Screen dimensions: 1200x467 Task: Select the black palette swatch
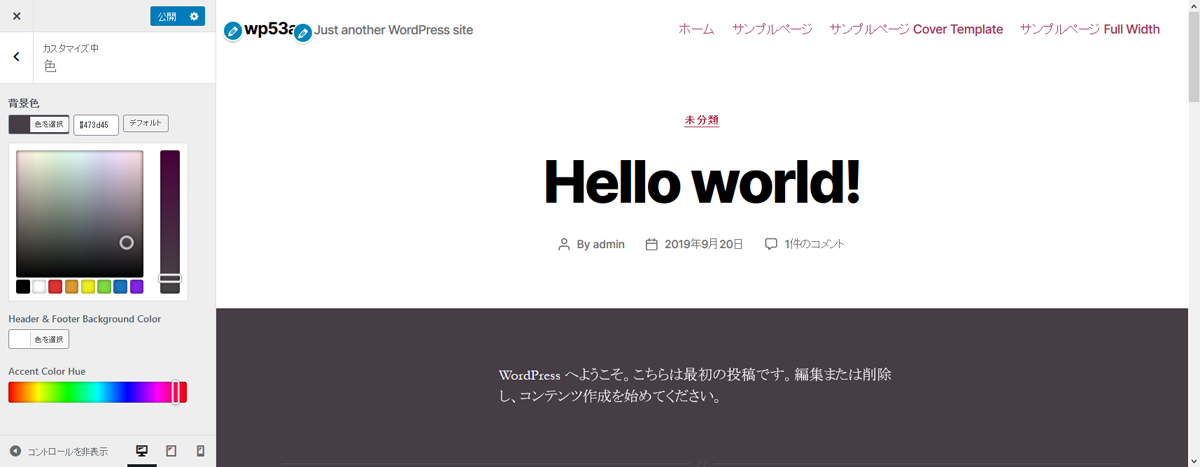coord(23,287)
